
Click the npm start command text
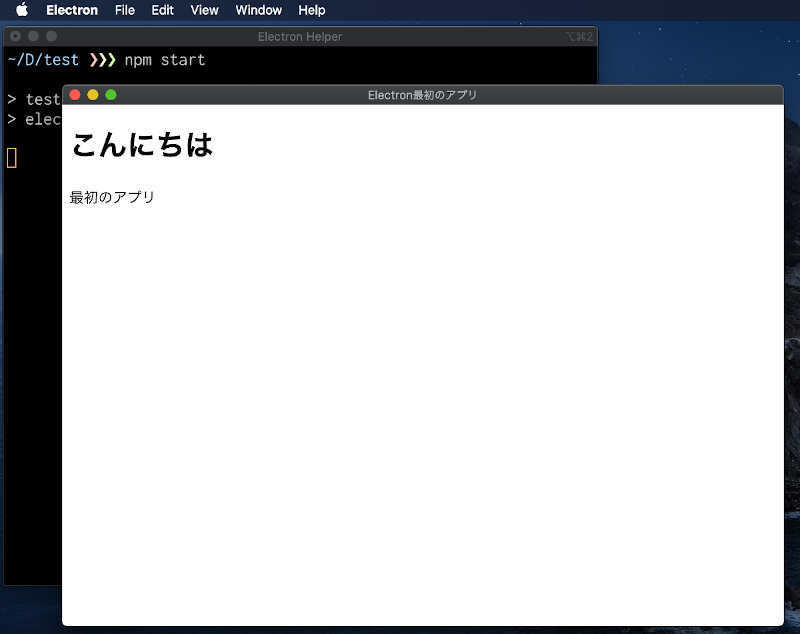click(164, 60)
